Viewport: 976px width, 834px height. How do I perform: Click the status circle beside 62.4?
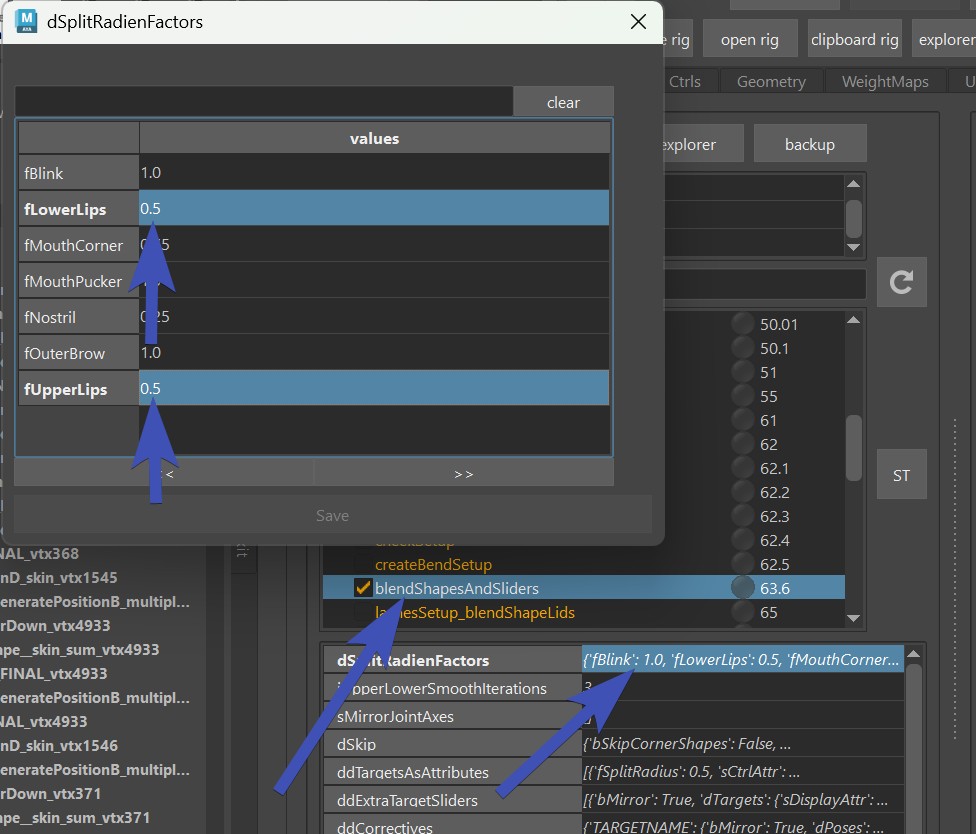coord(742,540)
